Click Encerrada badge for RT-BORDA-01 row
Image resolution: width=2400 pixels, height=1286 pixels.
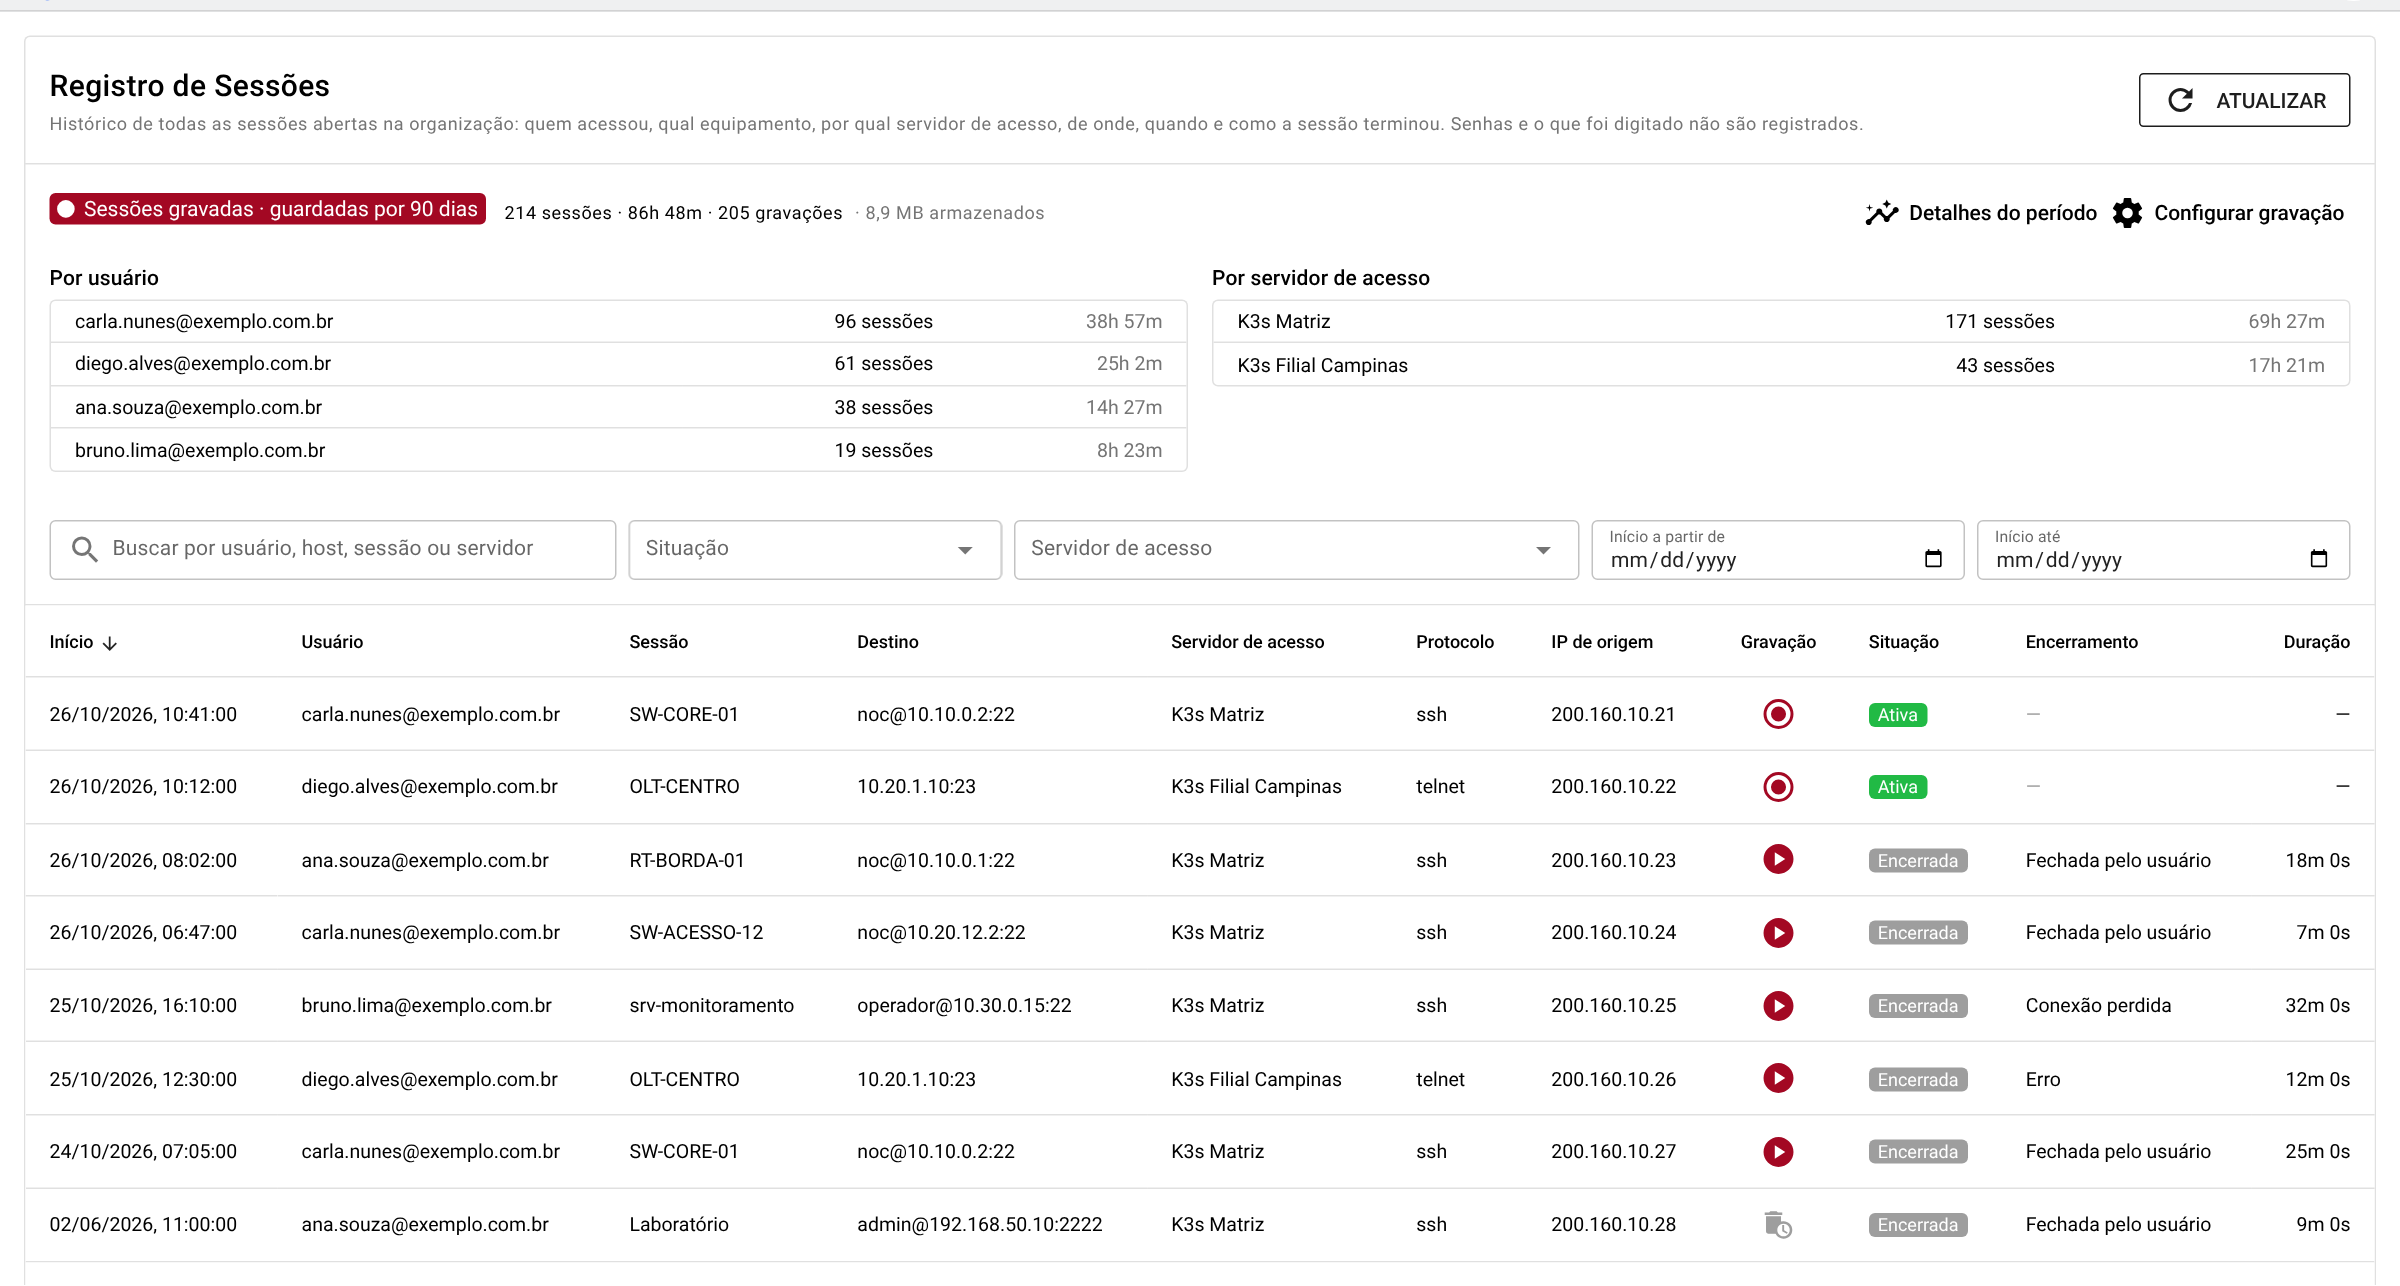pos(1917,861)
